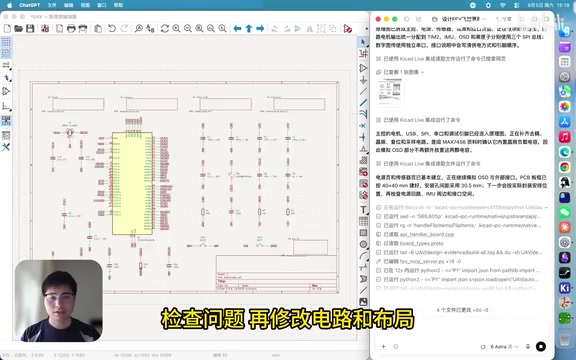This screenshot has height=360, width=576.
Task: Open the 视图 menu in menu bar
Action: click(85, 5)
